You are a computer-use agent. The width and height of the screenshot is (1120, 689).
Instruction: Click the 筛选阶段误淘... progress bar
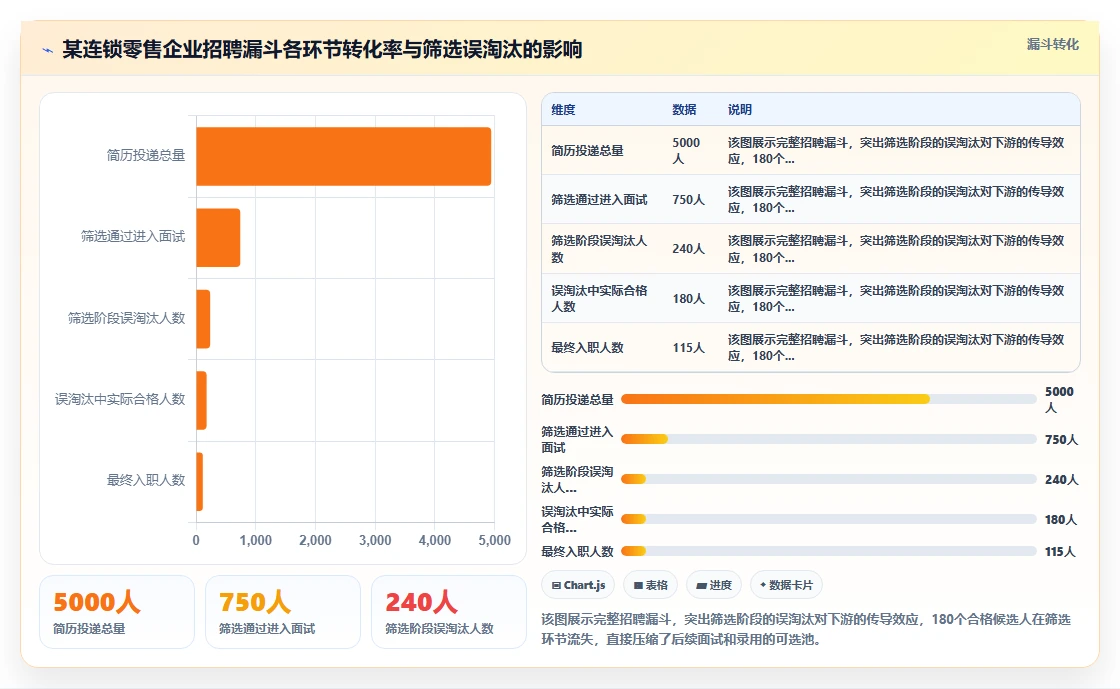tap(829, 479)
